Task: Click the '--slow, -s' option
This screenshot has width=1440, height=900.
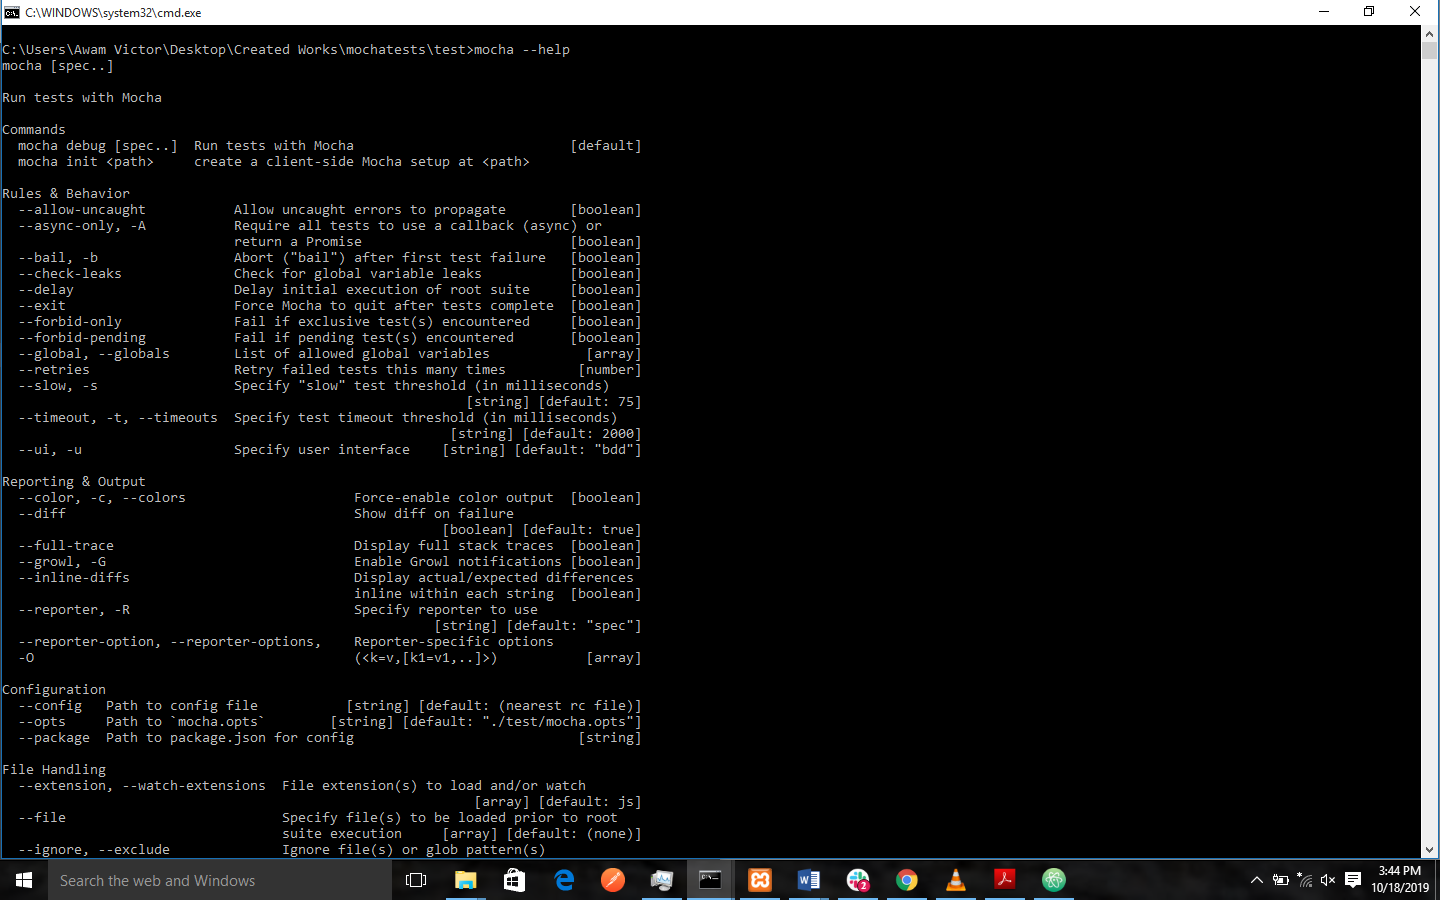Action: [58, 386]
